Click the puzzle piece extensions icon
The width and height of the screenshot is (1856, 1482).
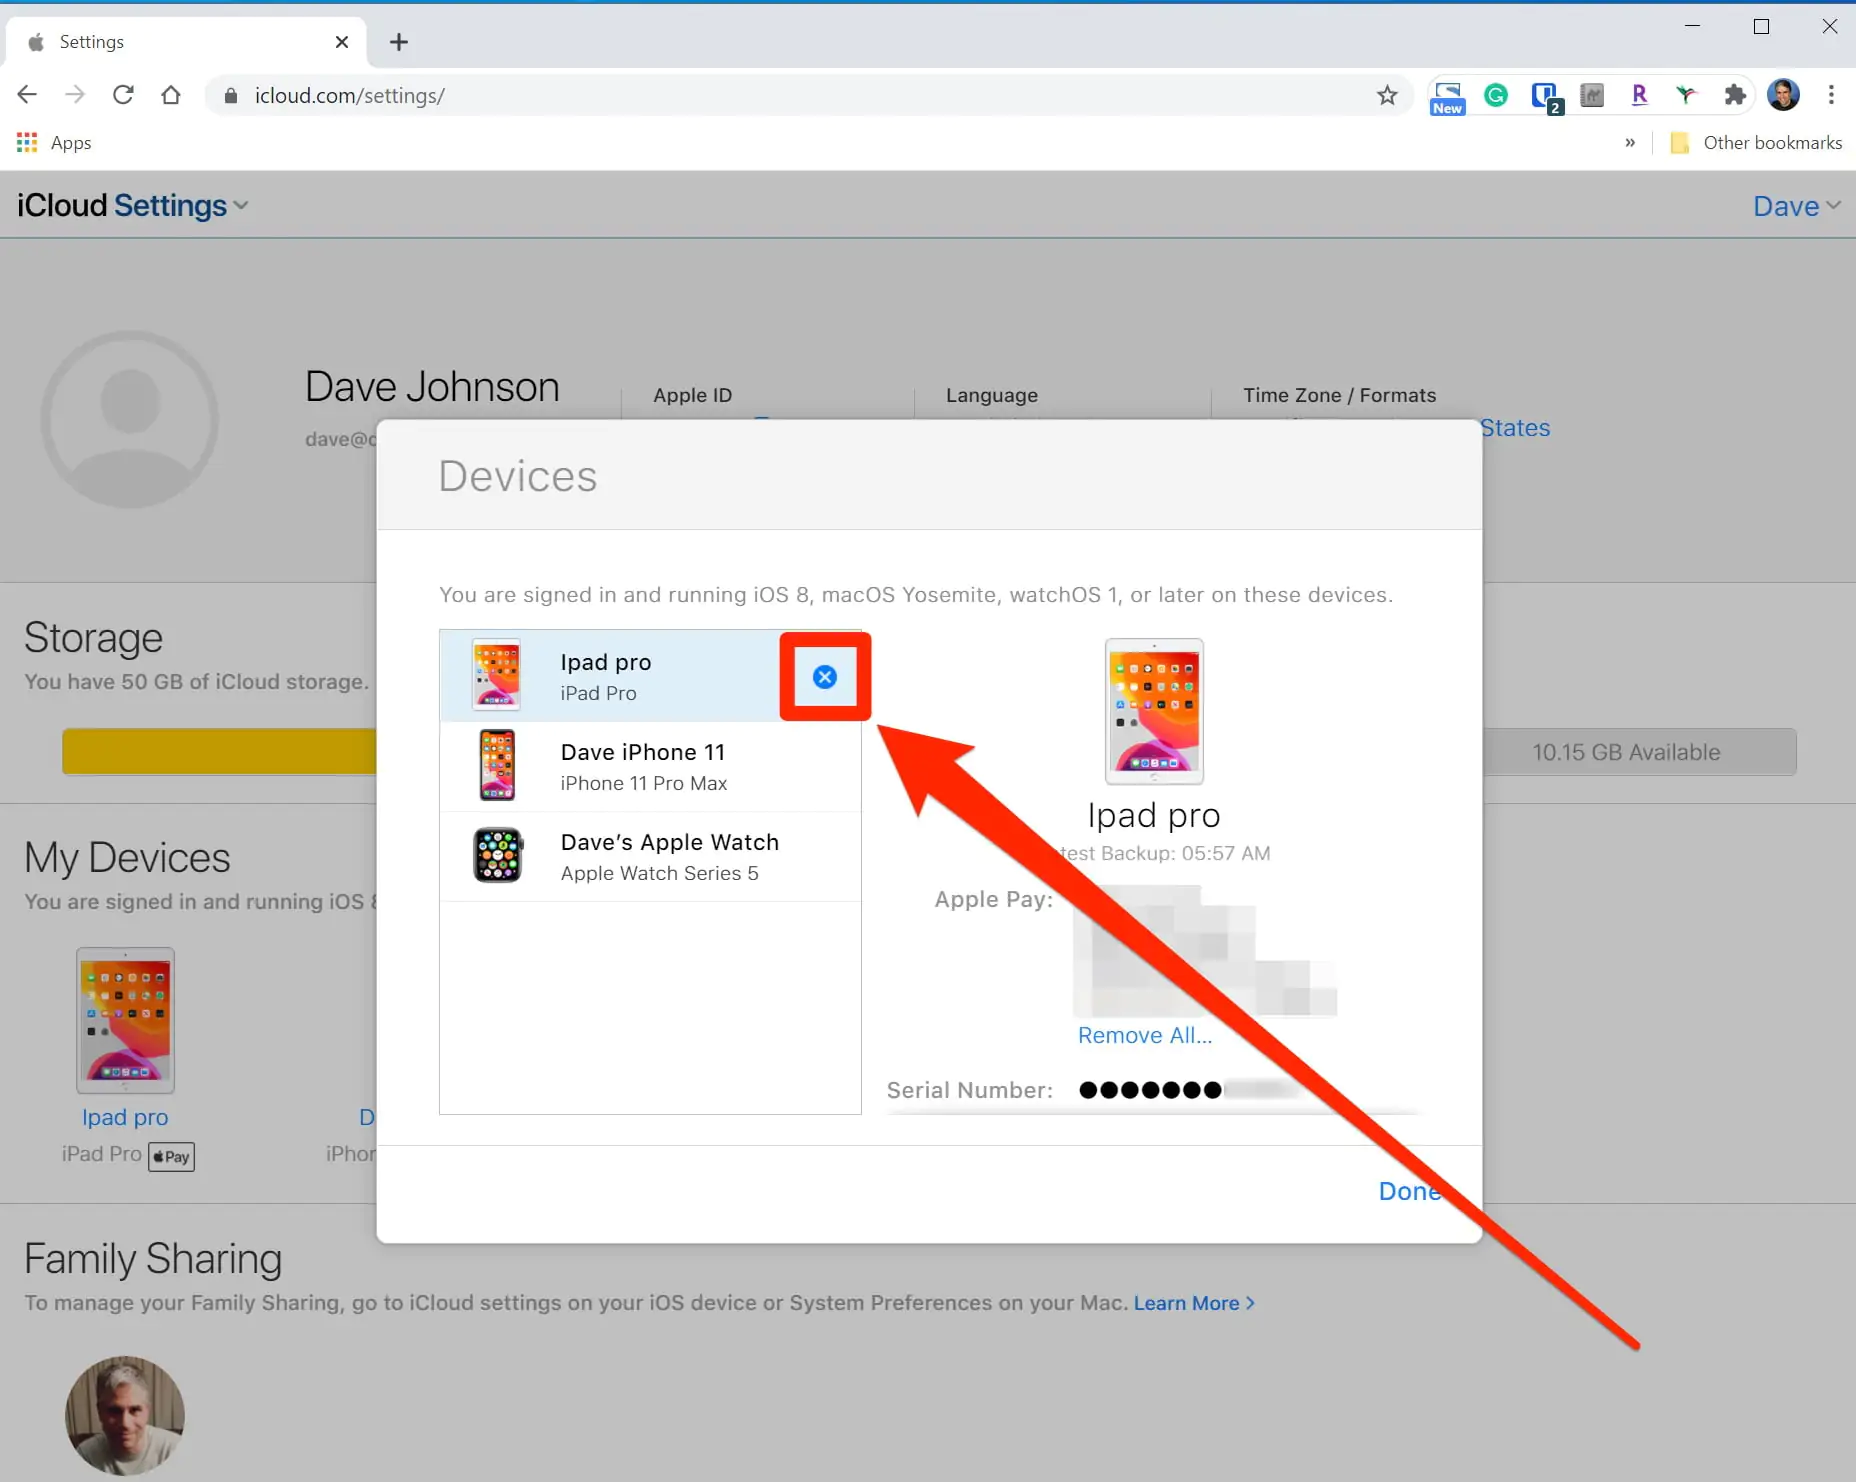click(1736, 95)
